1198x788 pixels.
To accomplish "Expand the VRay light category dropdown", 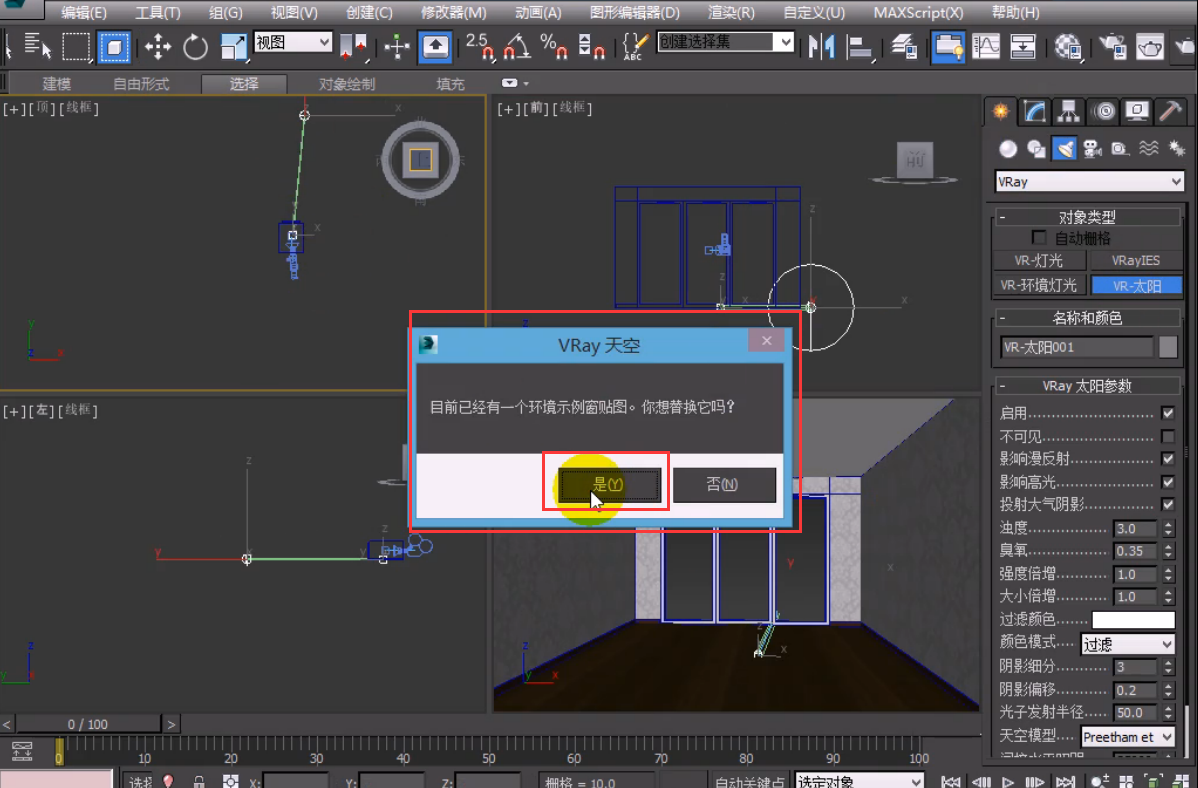I will tap(1089, 182).
